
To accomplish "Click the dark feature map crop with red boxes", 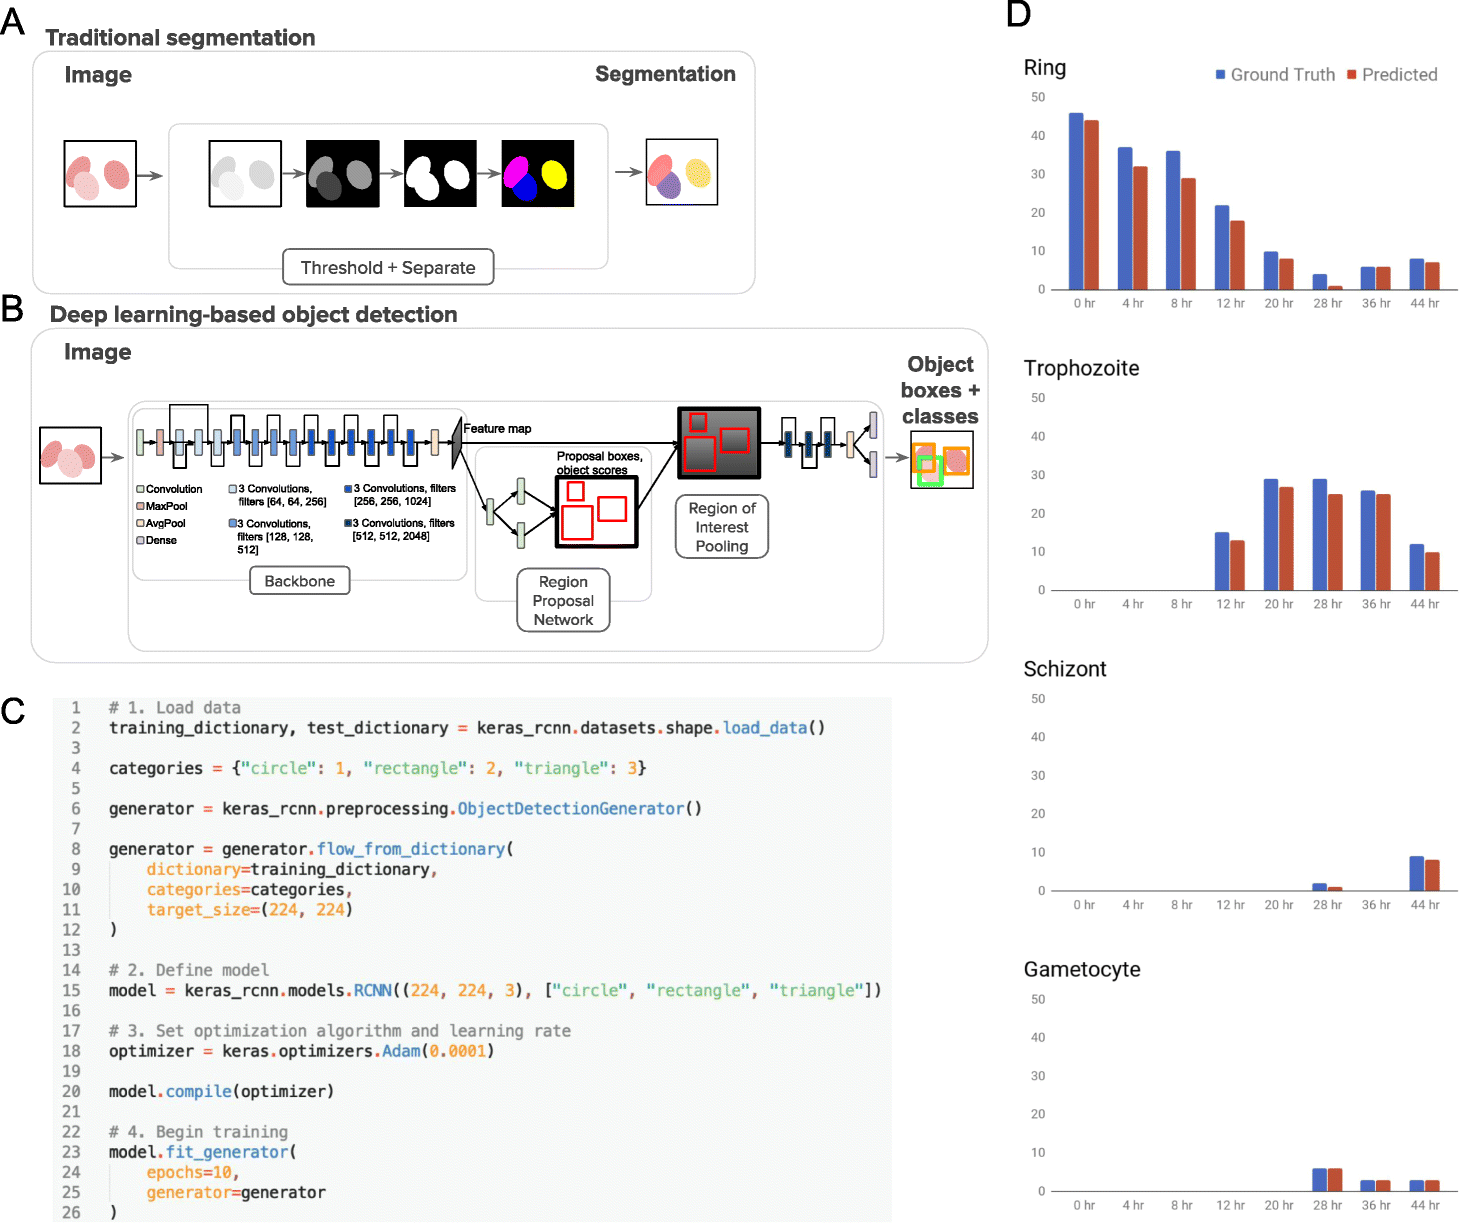I will point(719,442).
